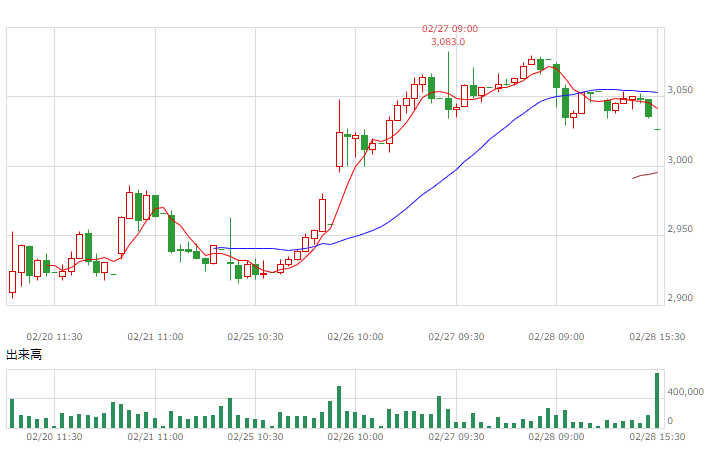Click 02/26 10:00 label under the price chart
Image resolution: width=706 pixels, height=450 pixels.
[355, 337]
